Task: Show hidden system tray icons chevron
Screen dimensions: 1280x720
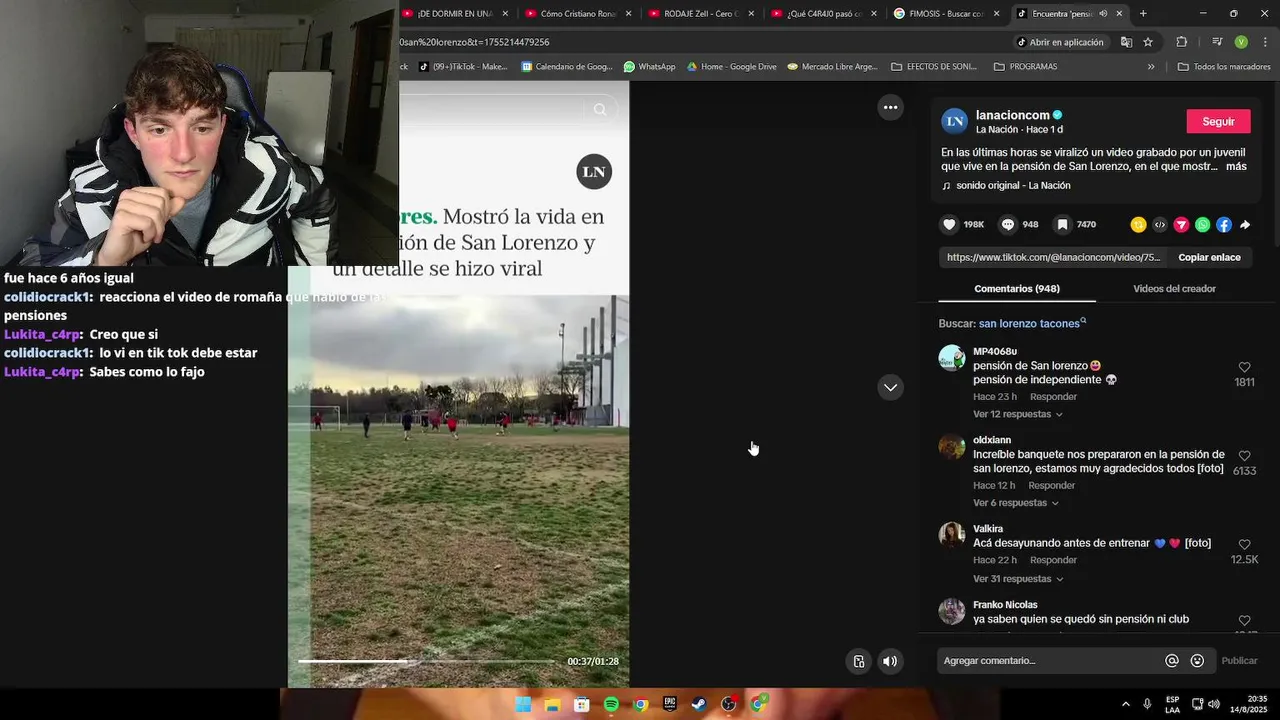Action: [1125, 704]
